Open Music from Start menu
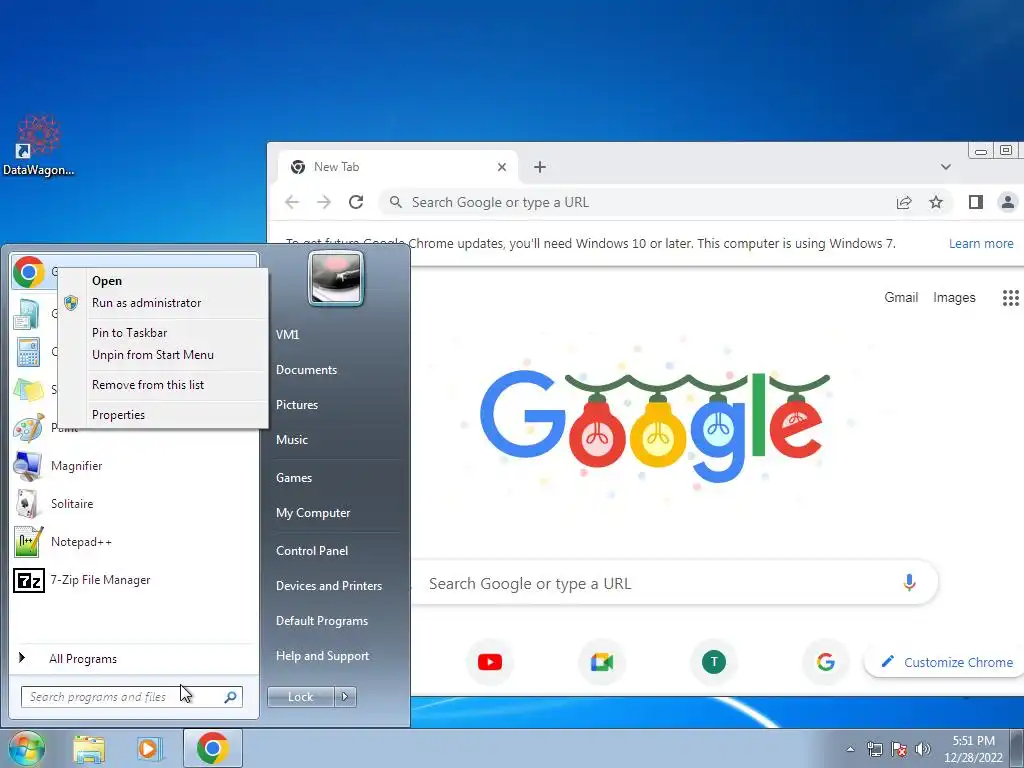Viewport: 1024px width, 768px height. (291, 440)
